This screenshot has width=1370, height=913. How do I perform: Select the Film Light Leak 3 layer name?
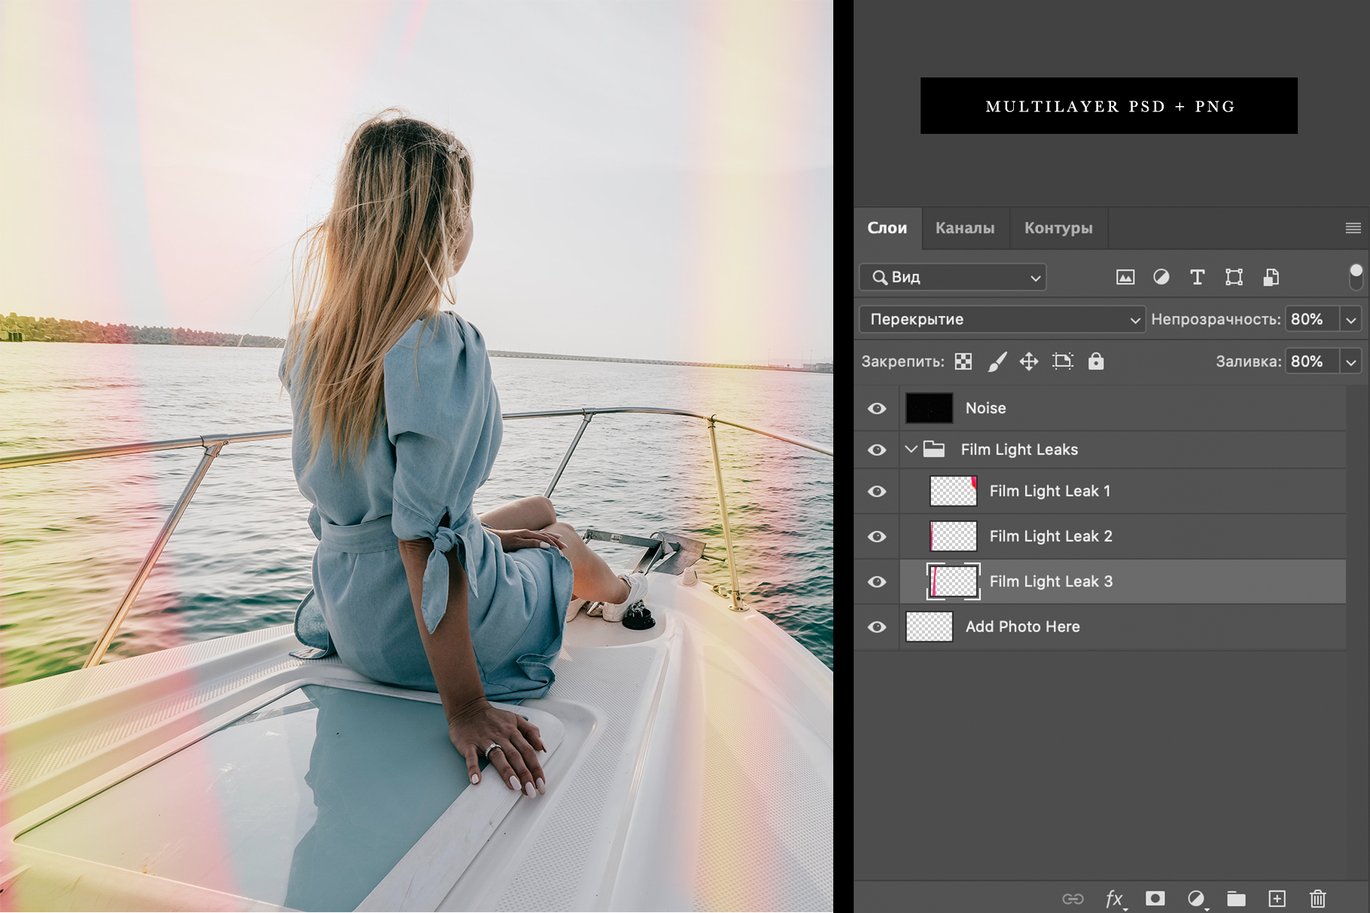coord(1051,581)
